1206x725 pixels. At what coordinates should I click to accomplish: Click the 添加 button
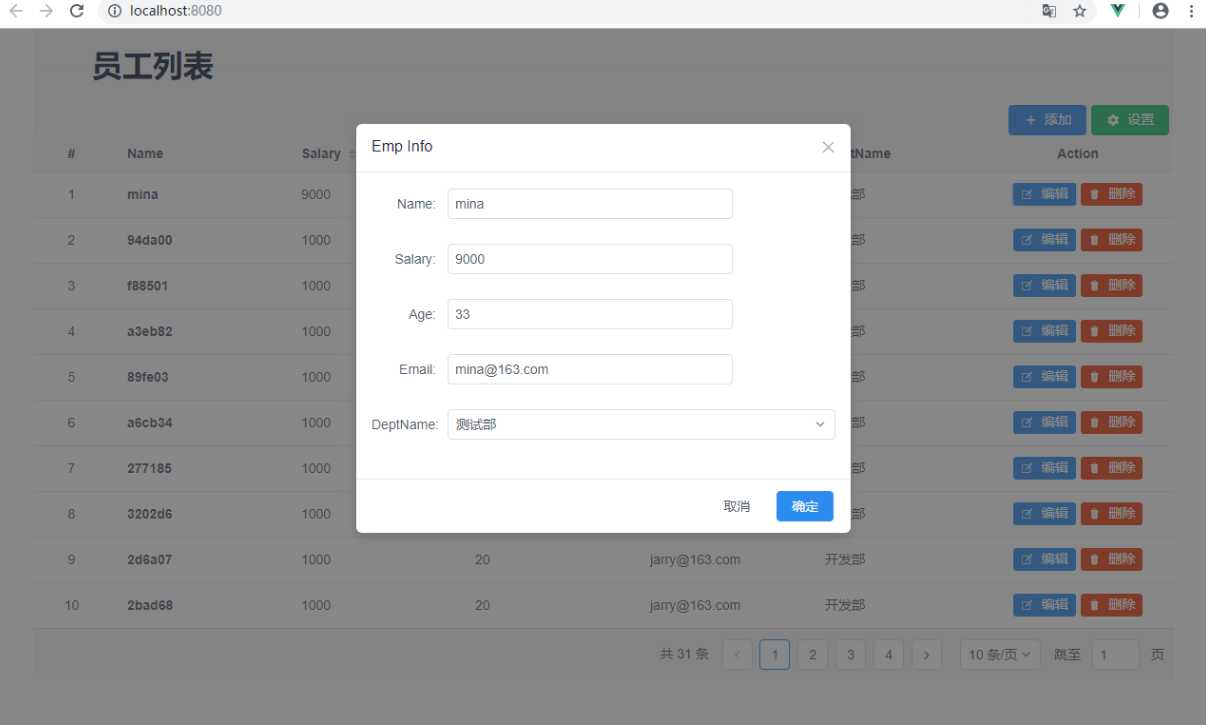point(1048,120)
